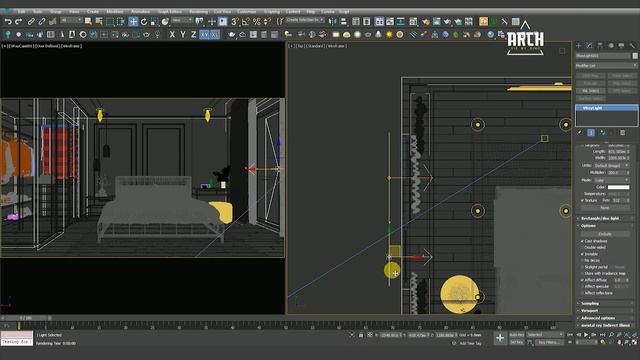Viewport: 640px width, 360px height.
Task: Open the Edit menu
Action: [x=21, y=11]
